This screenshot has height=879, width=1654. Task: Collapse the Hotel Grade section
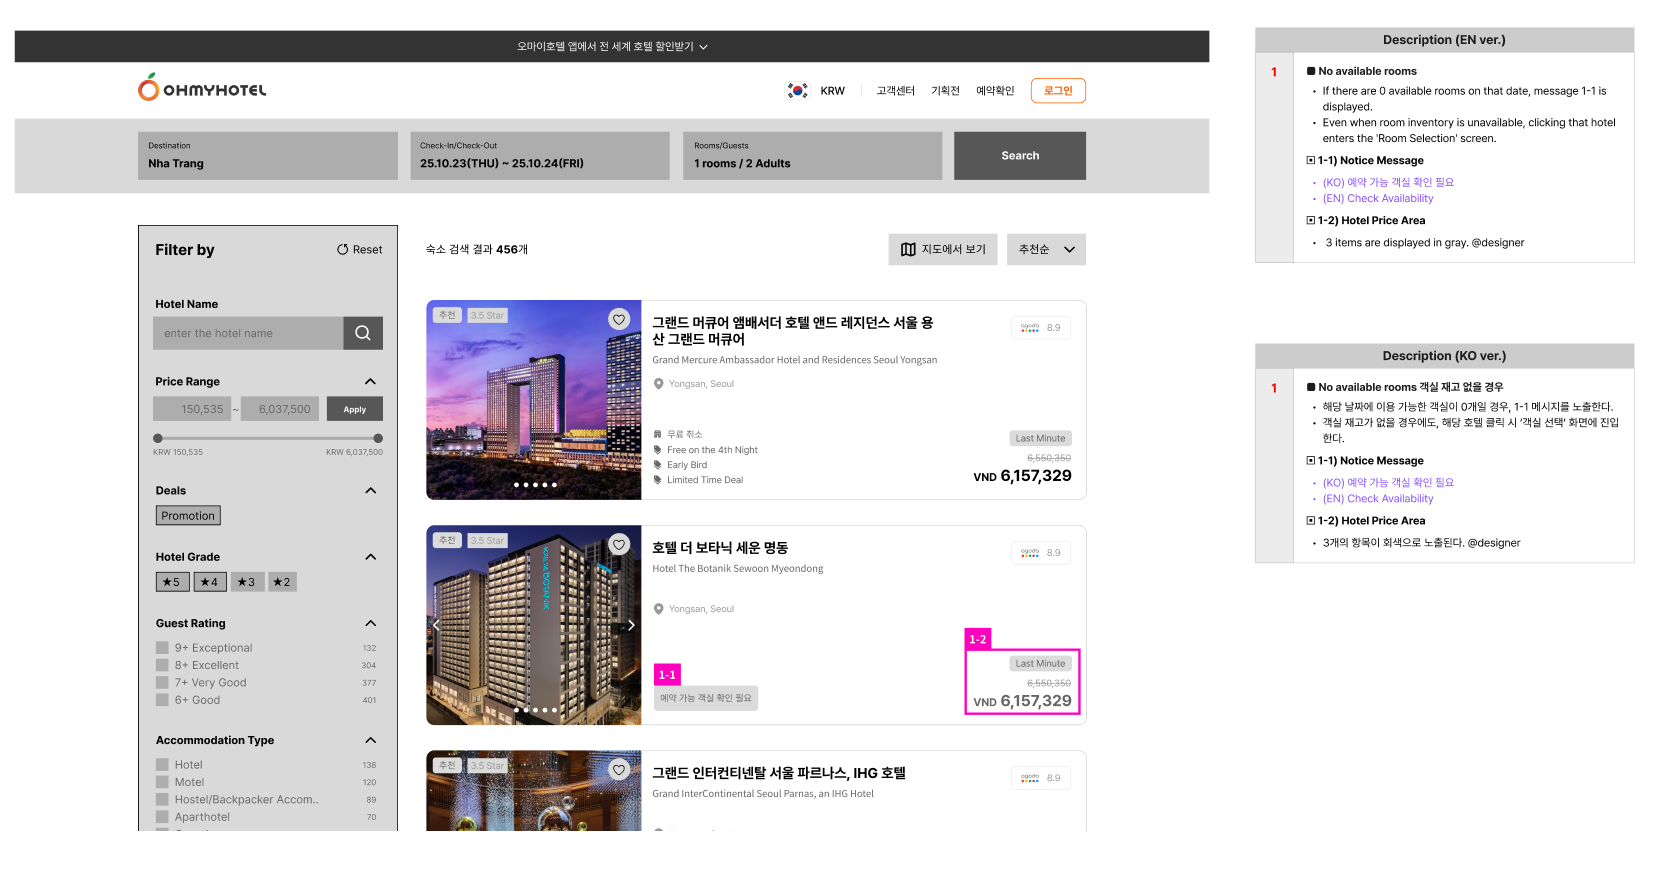370,557
